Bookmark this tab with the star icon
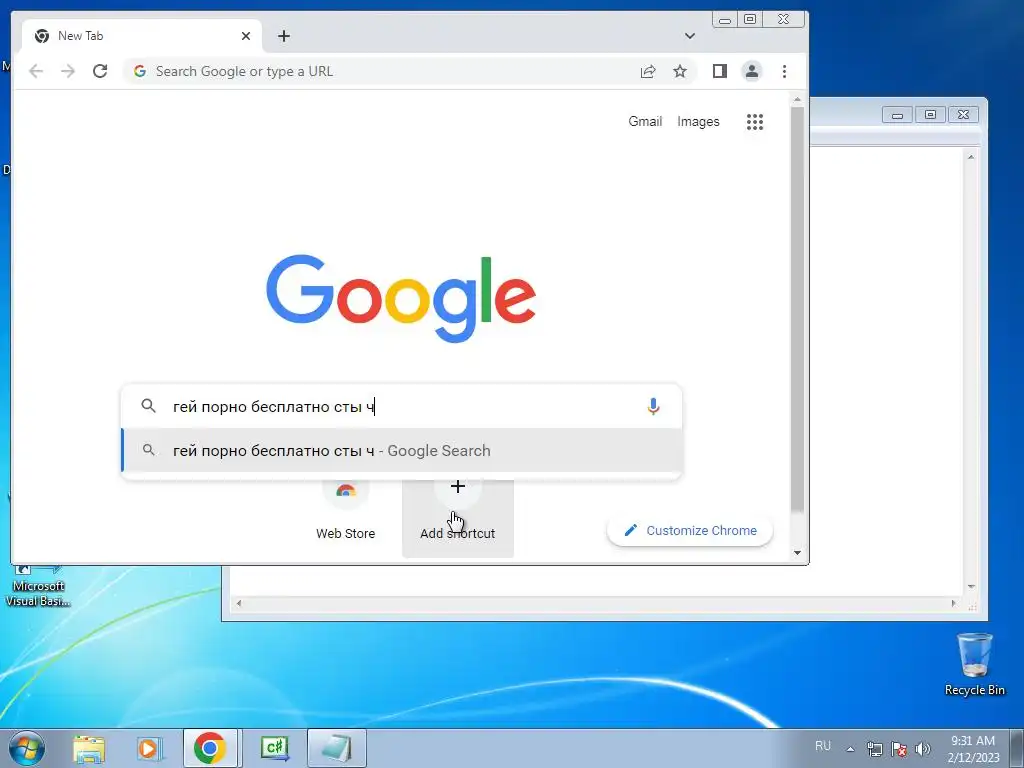 pyautogui.click(x=680, y=71)
